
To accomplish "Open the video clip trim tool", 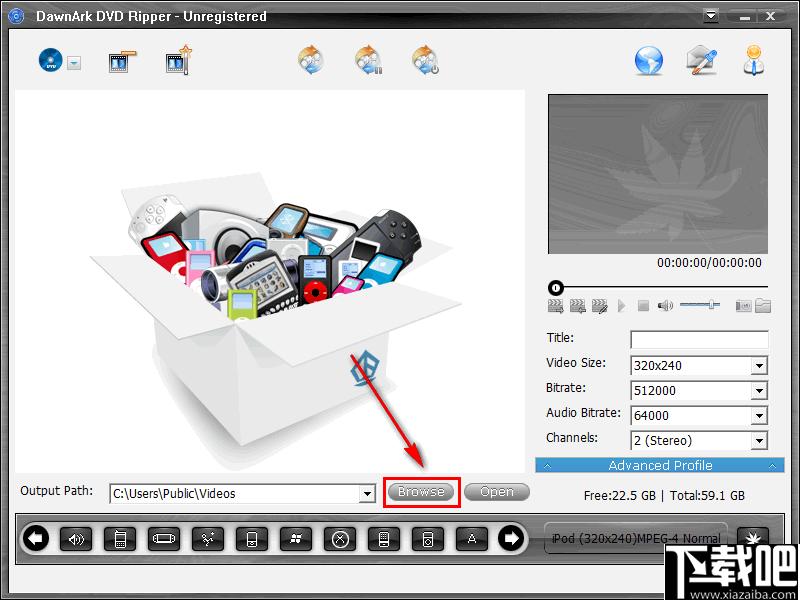I will 122,62.
